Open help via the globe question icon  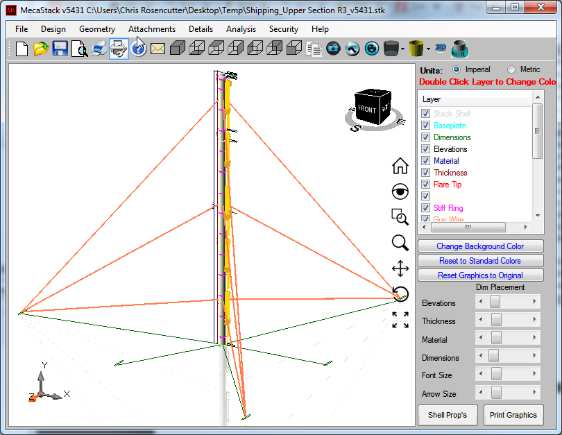[138, 48]
